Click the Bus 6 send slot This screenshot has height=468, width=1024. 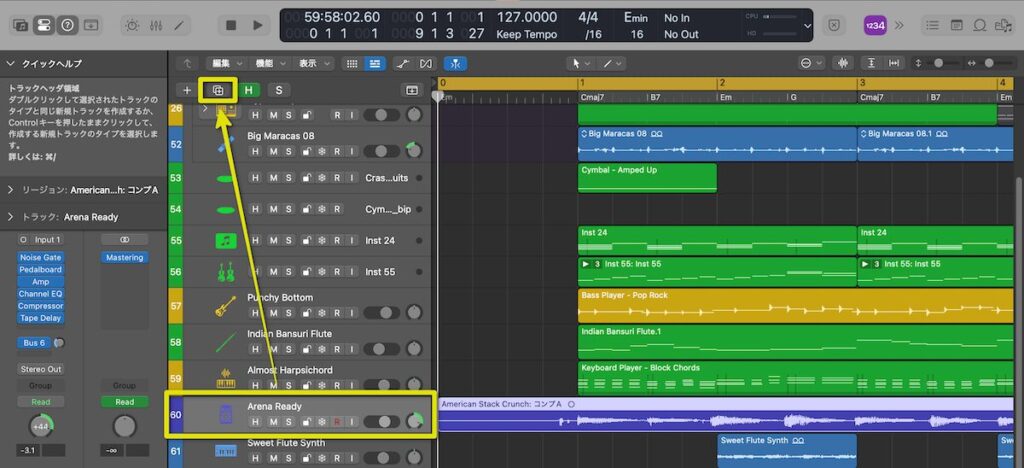pyautogui.click(x=35, y=343)
